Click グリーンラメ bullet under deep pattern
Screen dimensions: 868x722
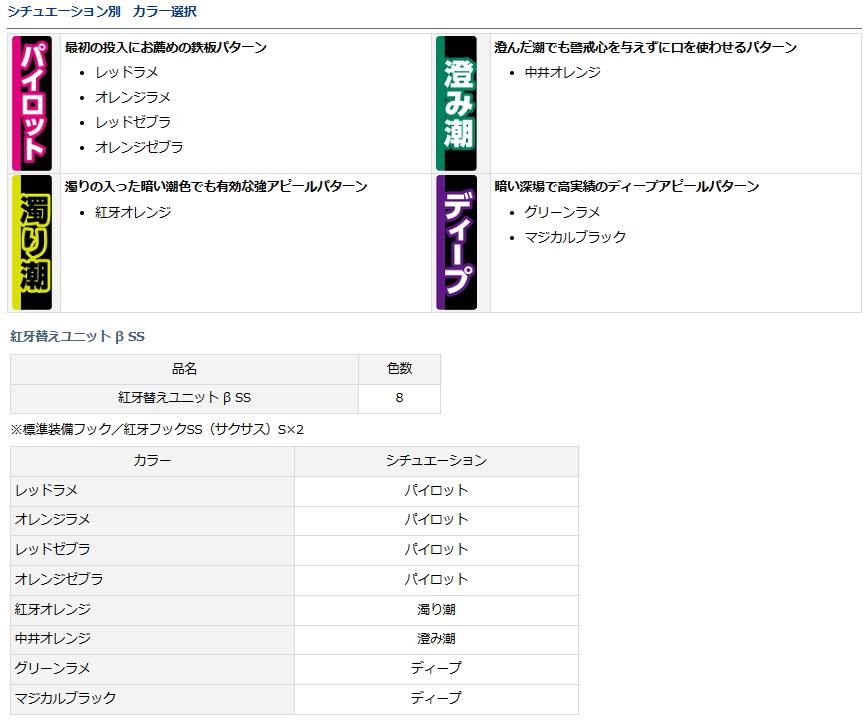click(562, 212)
